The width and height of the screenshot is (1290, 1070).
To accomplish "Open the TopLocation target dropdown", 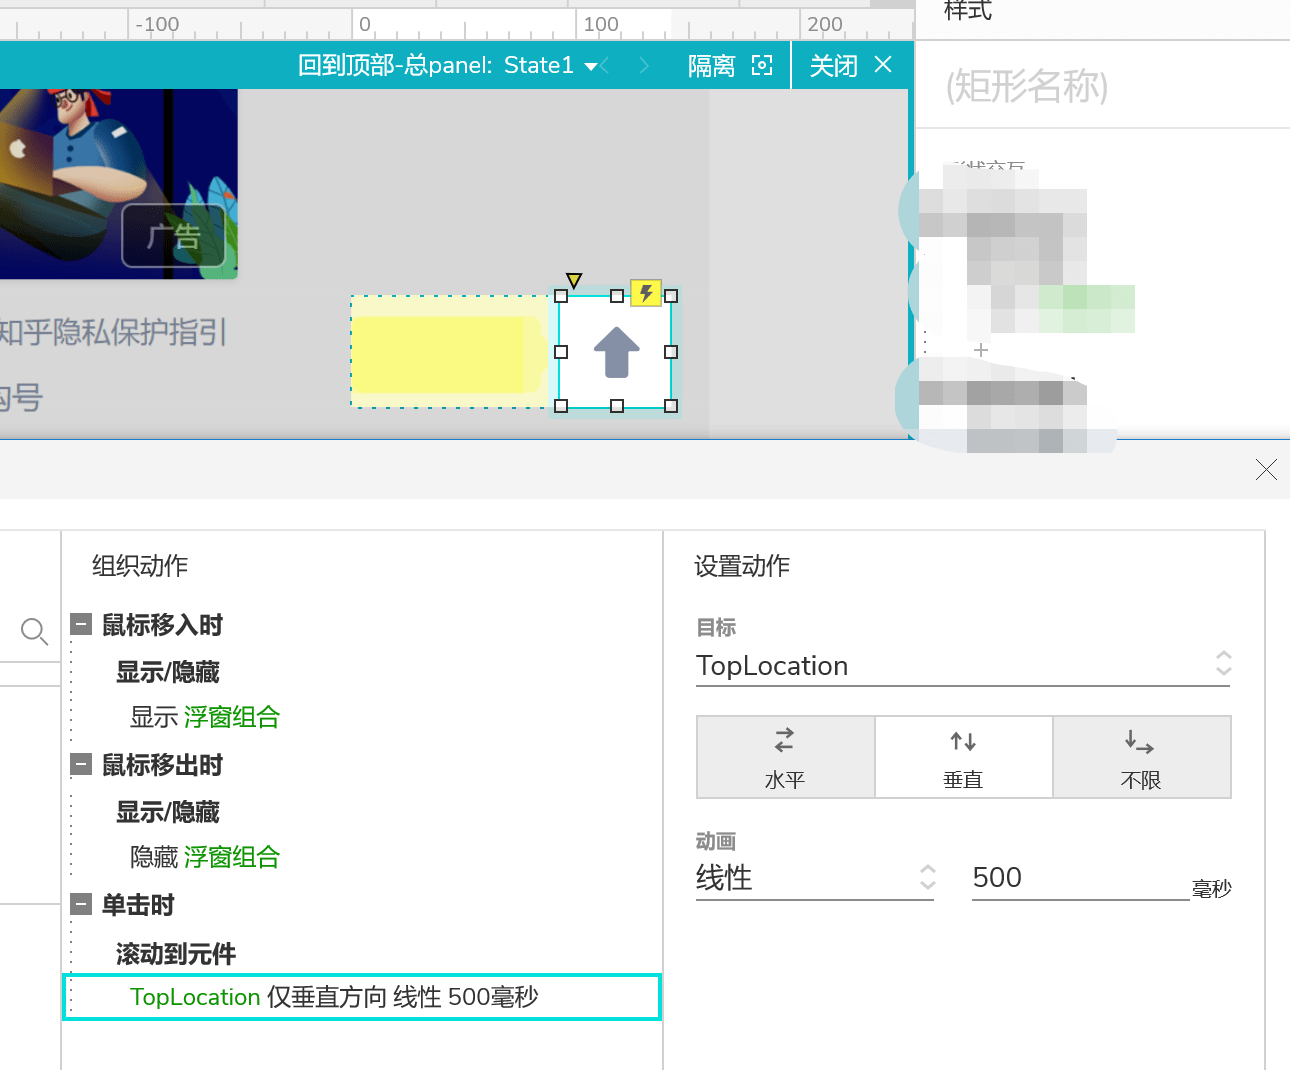I will (963, 666).
